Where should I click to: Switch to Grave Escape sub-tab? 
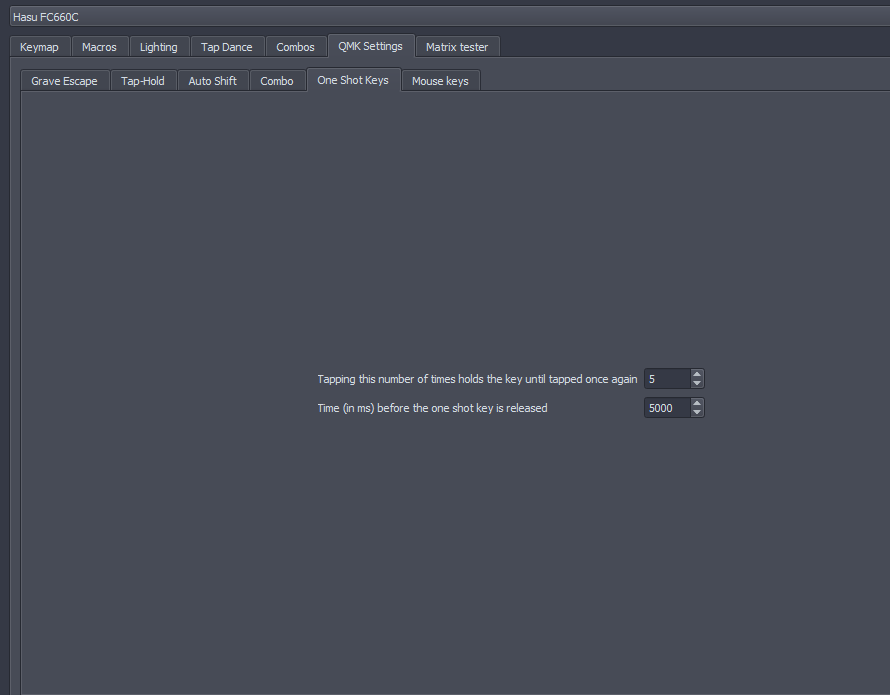pyautogui.click(x=65, y=81)
